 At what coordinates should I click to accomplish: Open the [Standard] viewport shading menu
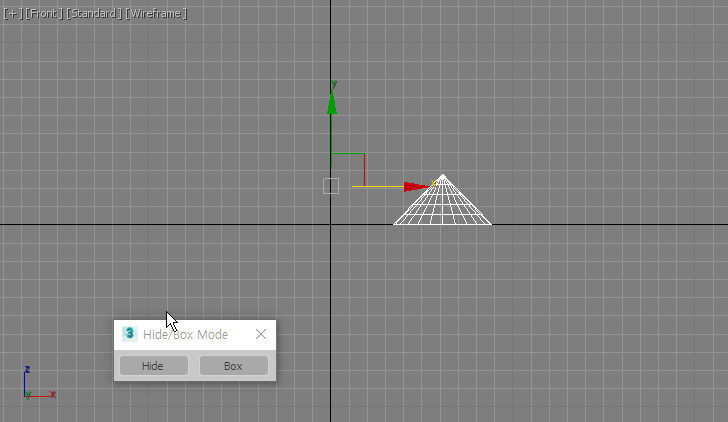(94, 13)
